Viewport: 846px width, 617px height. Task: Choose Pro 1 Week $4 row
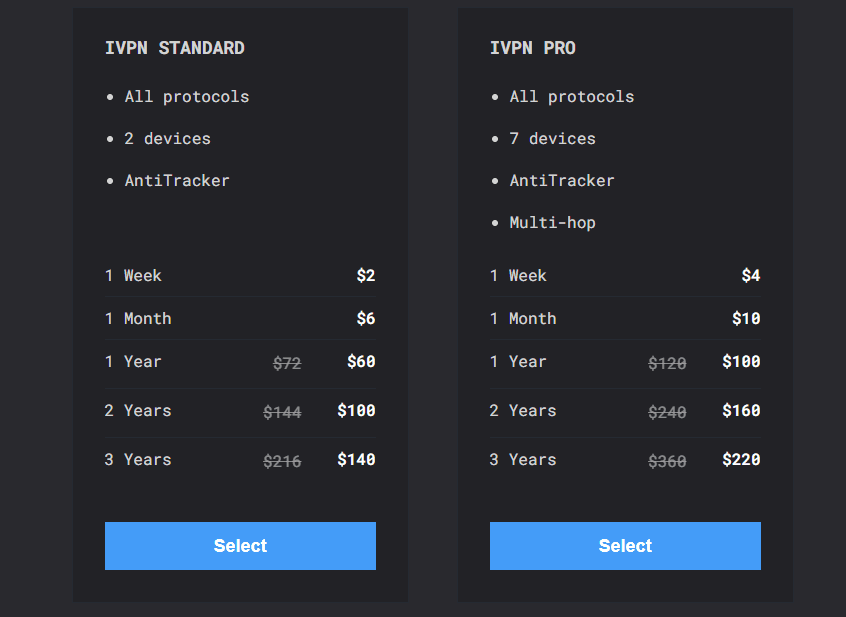point(625,275)
